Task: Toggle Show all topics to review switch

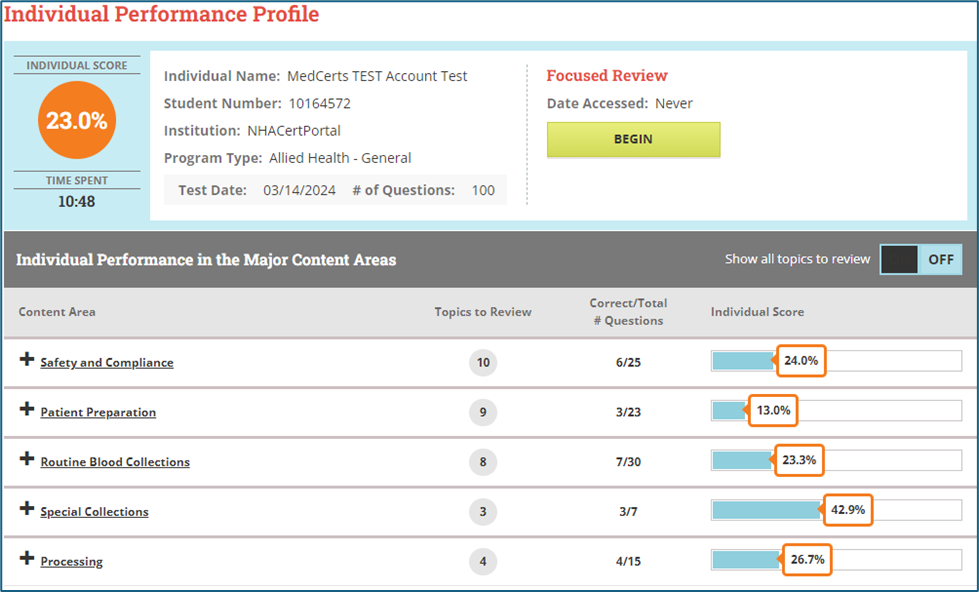Action: 920,259
